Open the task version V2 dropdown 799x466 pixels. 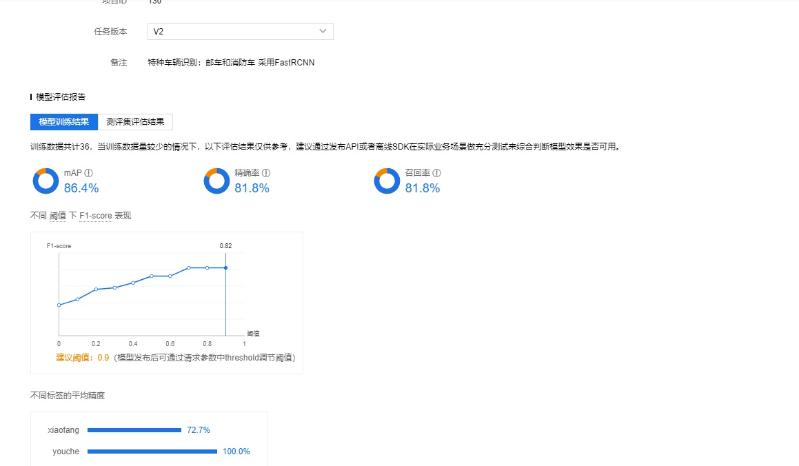point(240,31)
